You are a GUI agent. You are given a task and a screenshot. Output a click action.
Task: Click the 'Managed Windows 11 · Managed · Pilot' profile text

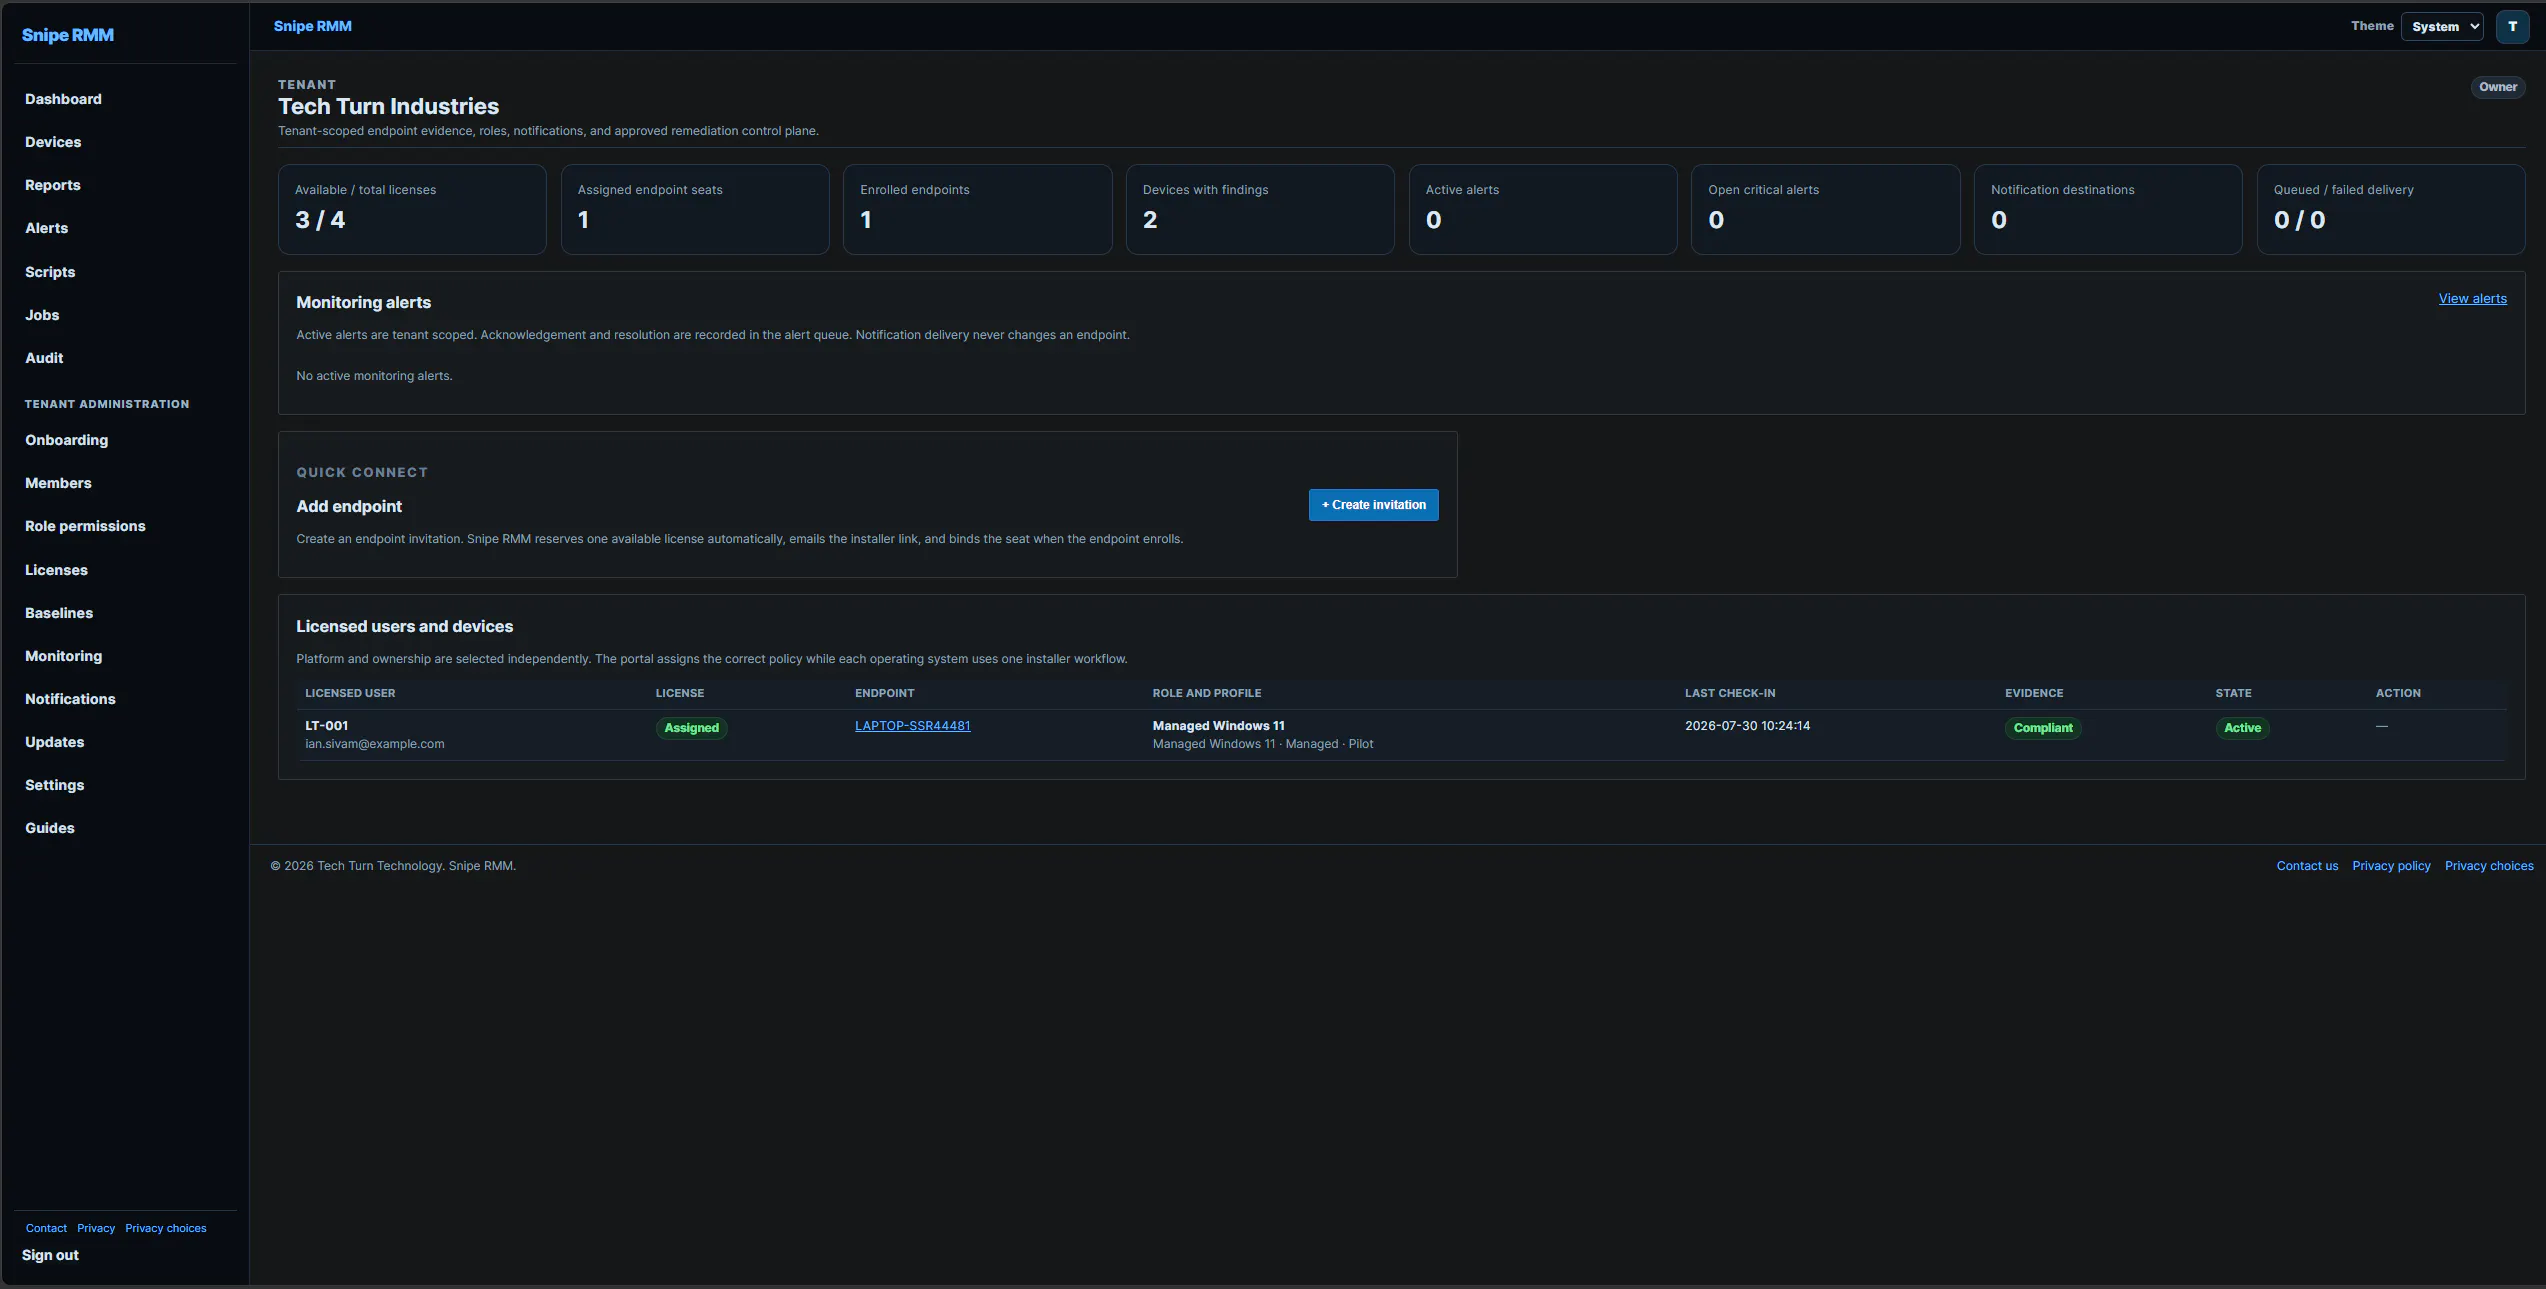(x=1263, y=744)
